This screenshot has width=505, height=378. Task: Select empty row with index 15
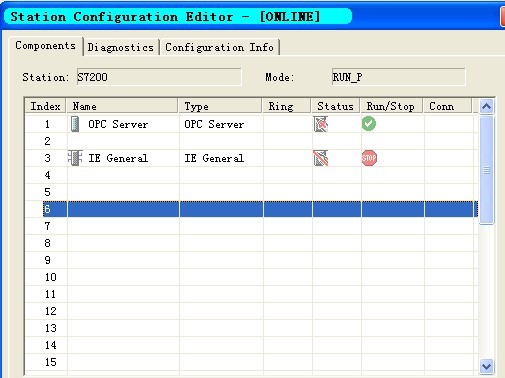[x=252, y=362]
